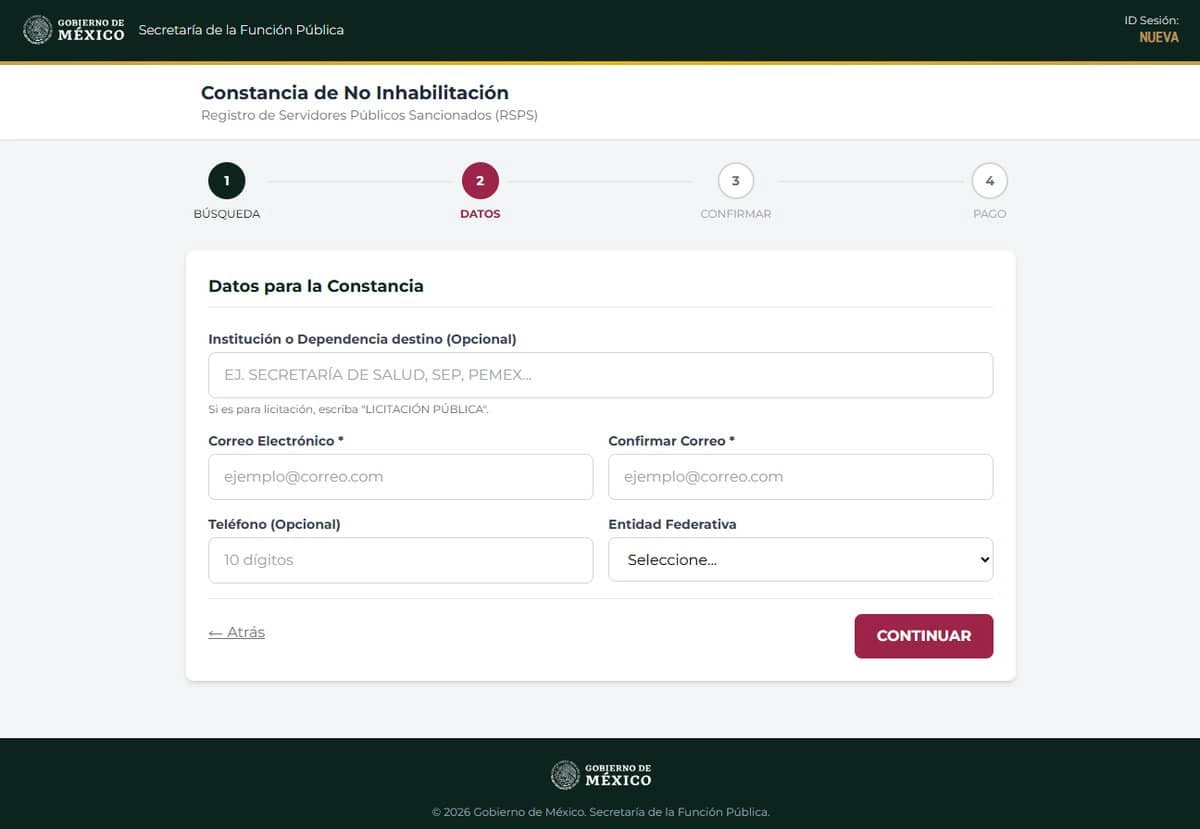Viewport: 1200px width, 829px height.
Task: Go back using the Atrás link
Action: (x=237, y=632)
